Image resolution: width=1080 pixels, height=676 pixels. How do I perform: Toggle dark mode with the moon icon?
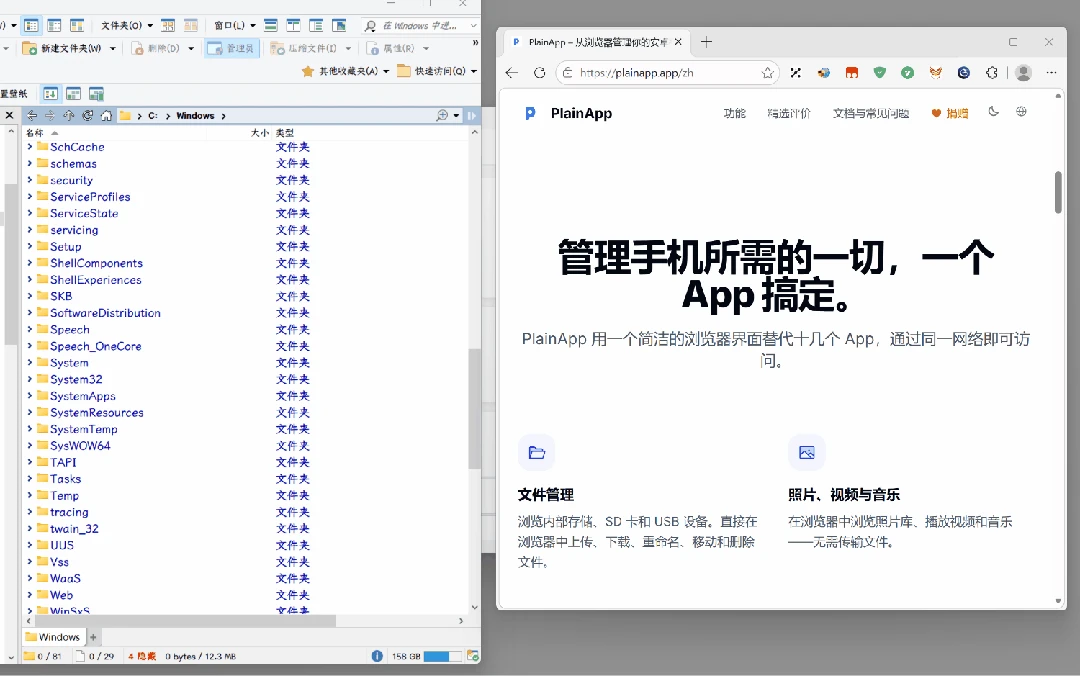[993, 112]
